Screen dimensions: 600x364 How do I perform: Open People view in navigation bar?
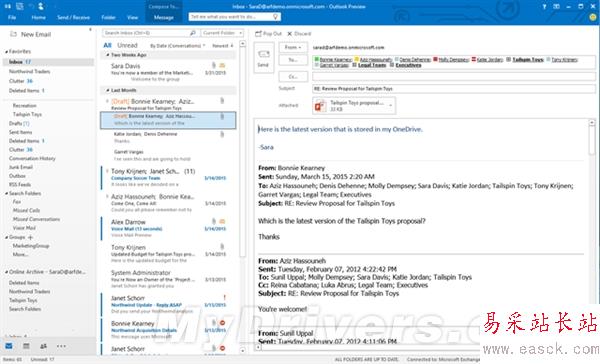click(x=44, y=346)
